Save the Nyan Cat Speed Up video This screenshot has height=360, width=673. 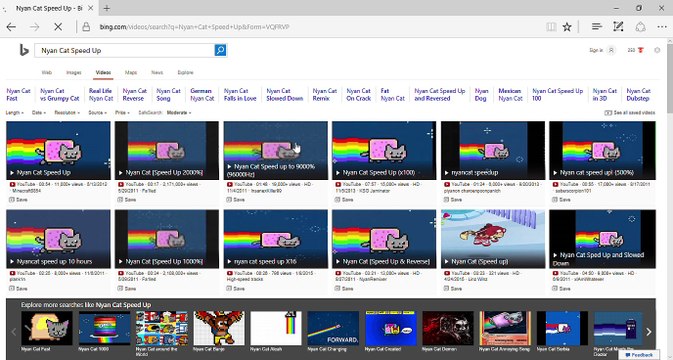coord(18,200)
